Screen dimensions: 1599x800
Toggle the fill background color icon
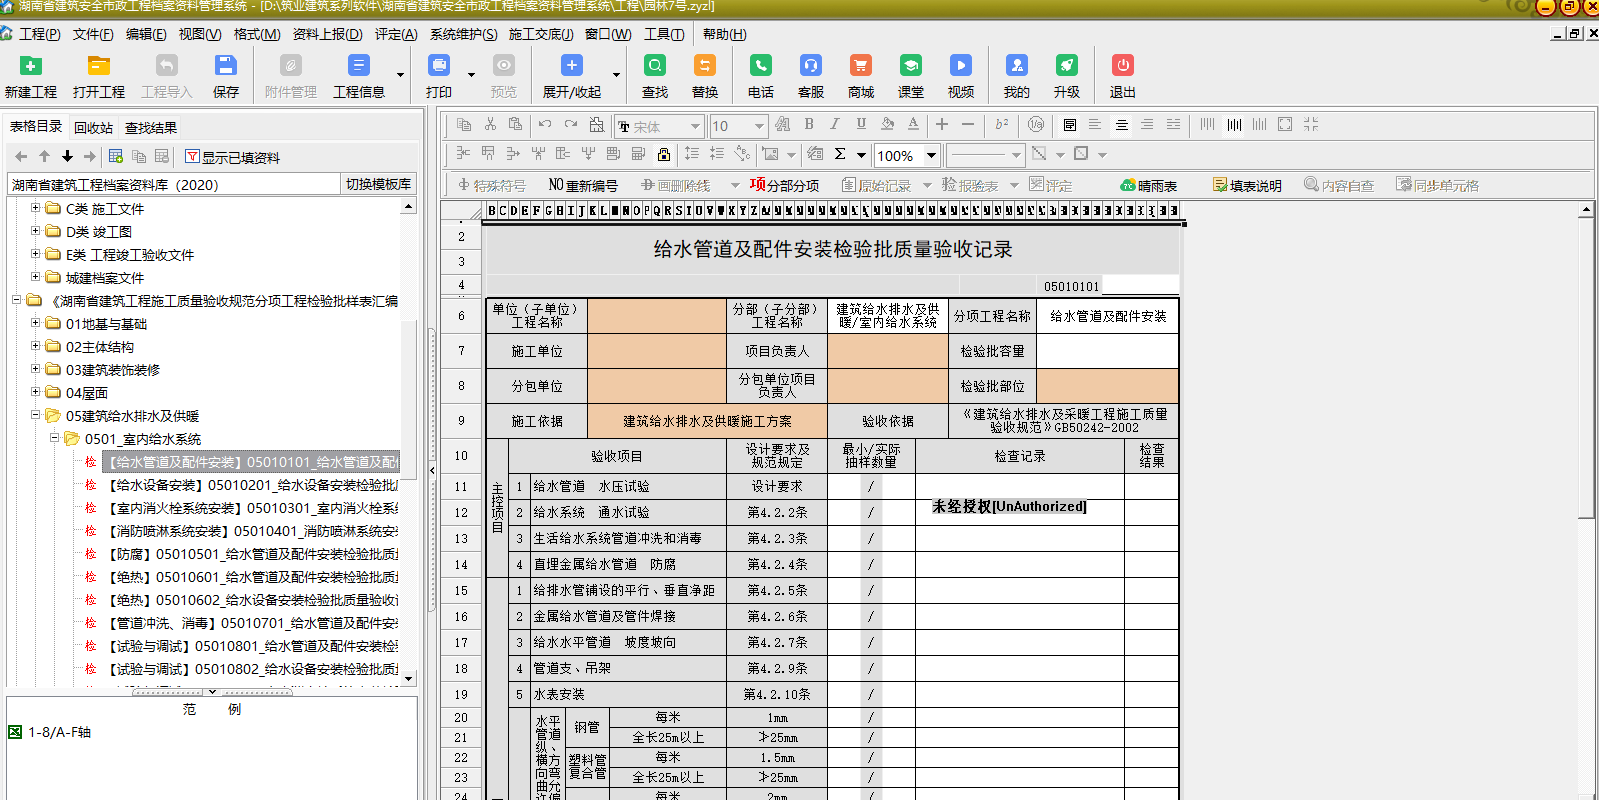(x=887, y=125)
